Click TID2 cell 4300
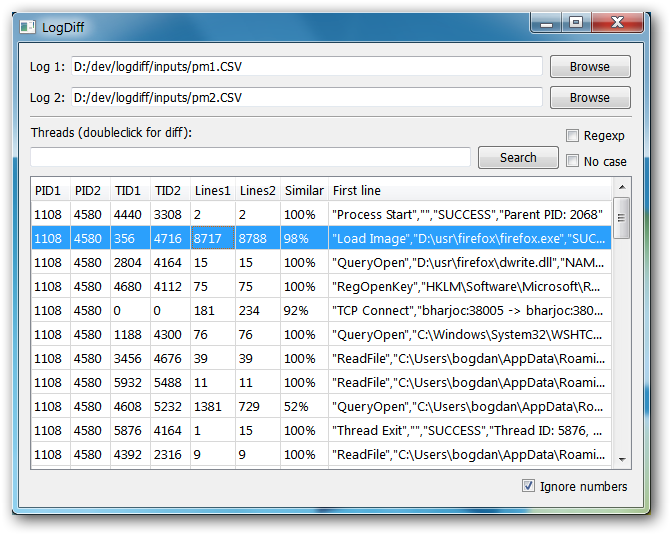 170,334
